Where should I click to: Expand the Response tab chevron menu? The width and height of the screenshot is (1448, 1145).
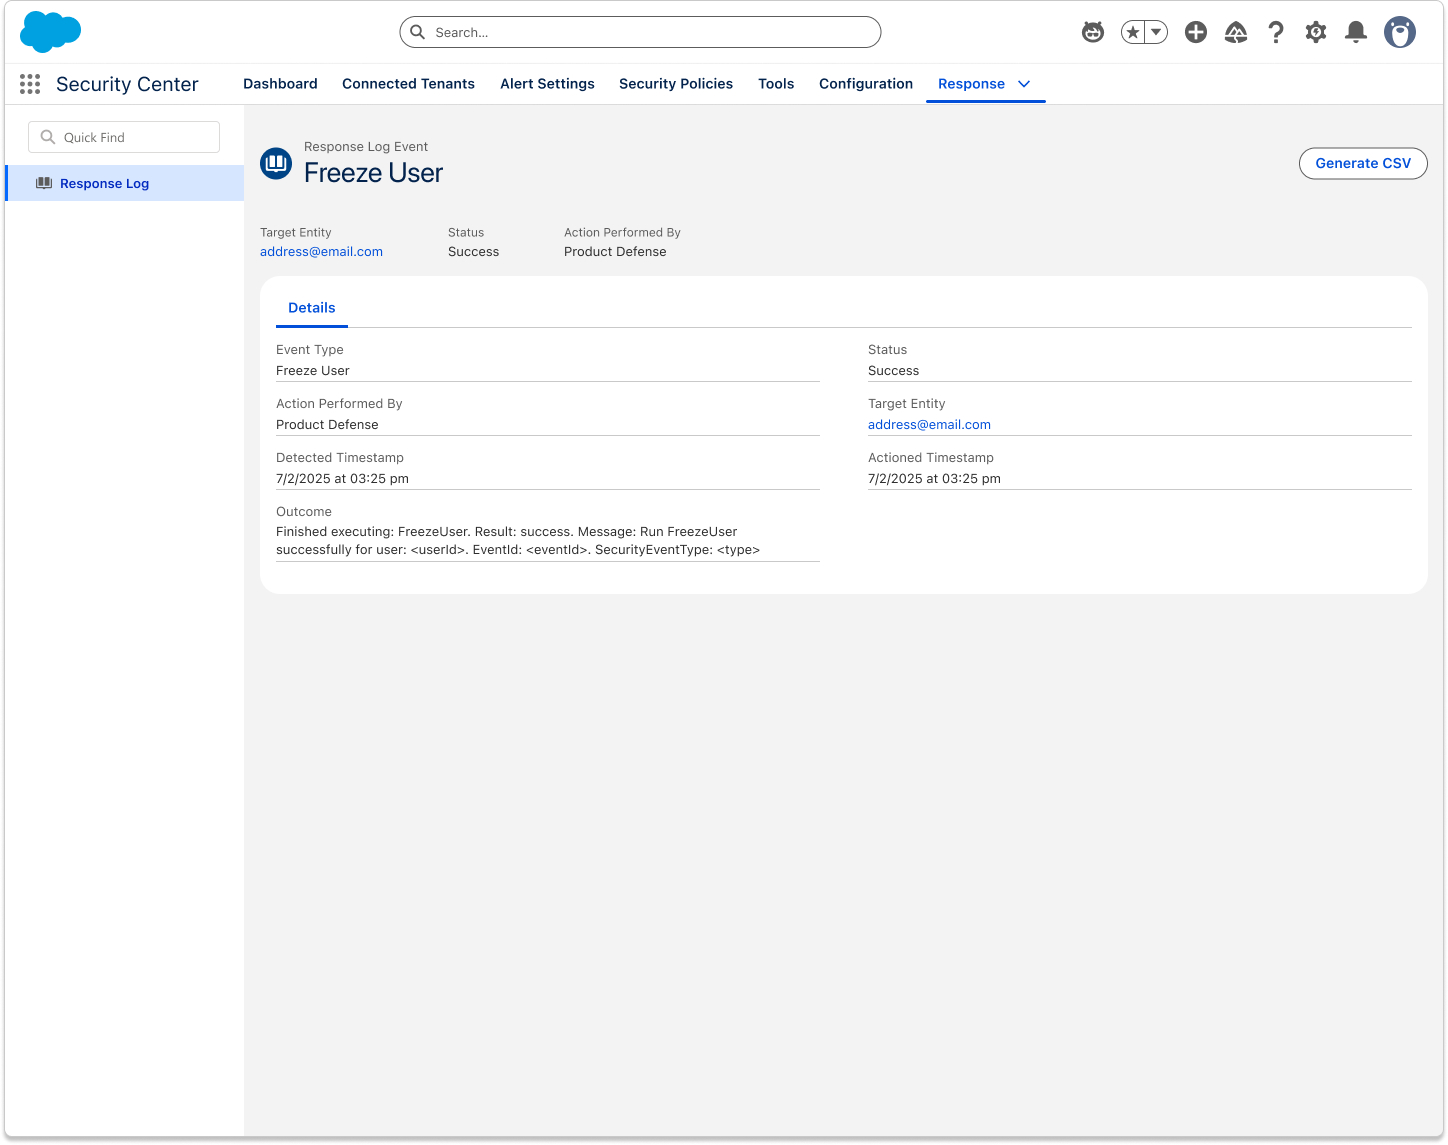pyautogui.click(x=1024, y=84)
